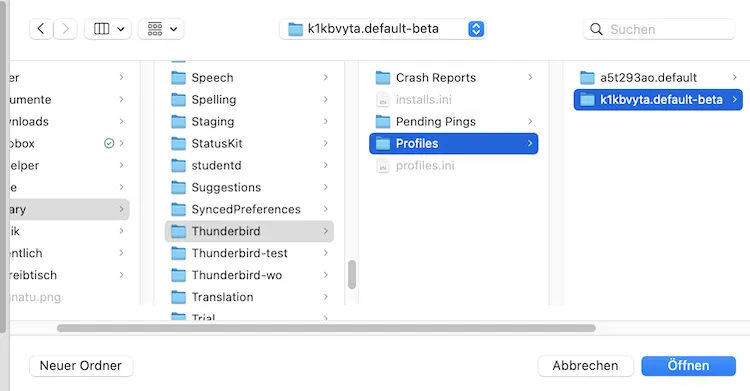Screen dimensions: 750x391
Task: Click the Suchen search field
Action: [x=659, y=29]
